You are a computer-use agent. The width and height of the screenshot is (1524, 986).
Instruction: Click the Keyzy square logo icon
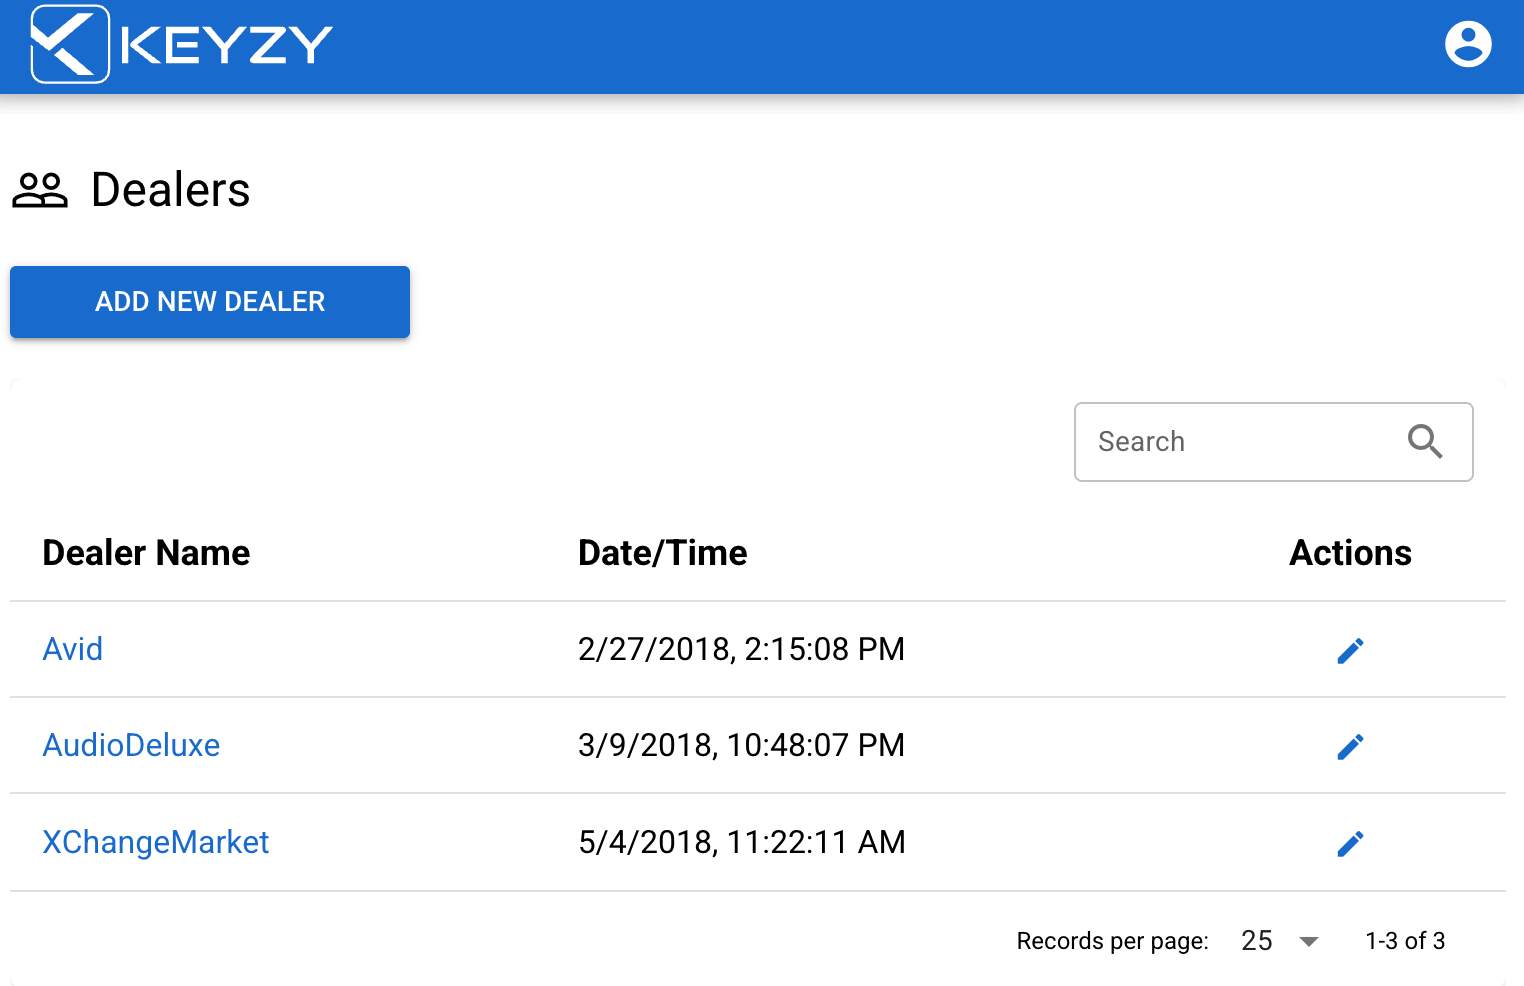(x=69, y=44)
